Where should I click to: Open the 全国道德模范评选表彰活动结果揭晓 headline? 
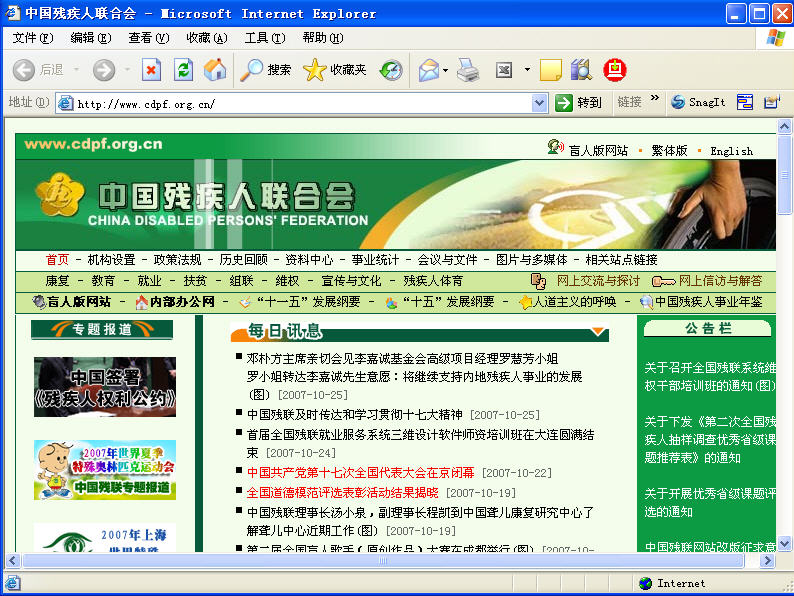click(x=342, y=493)
